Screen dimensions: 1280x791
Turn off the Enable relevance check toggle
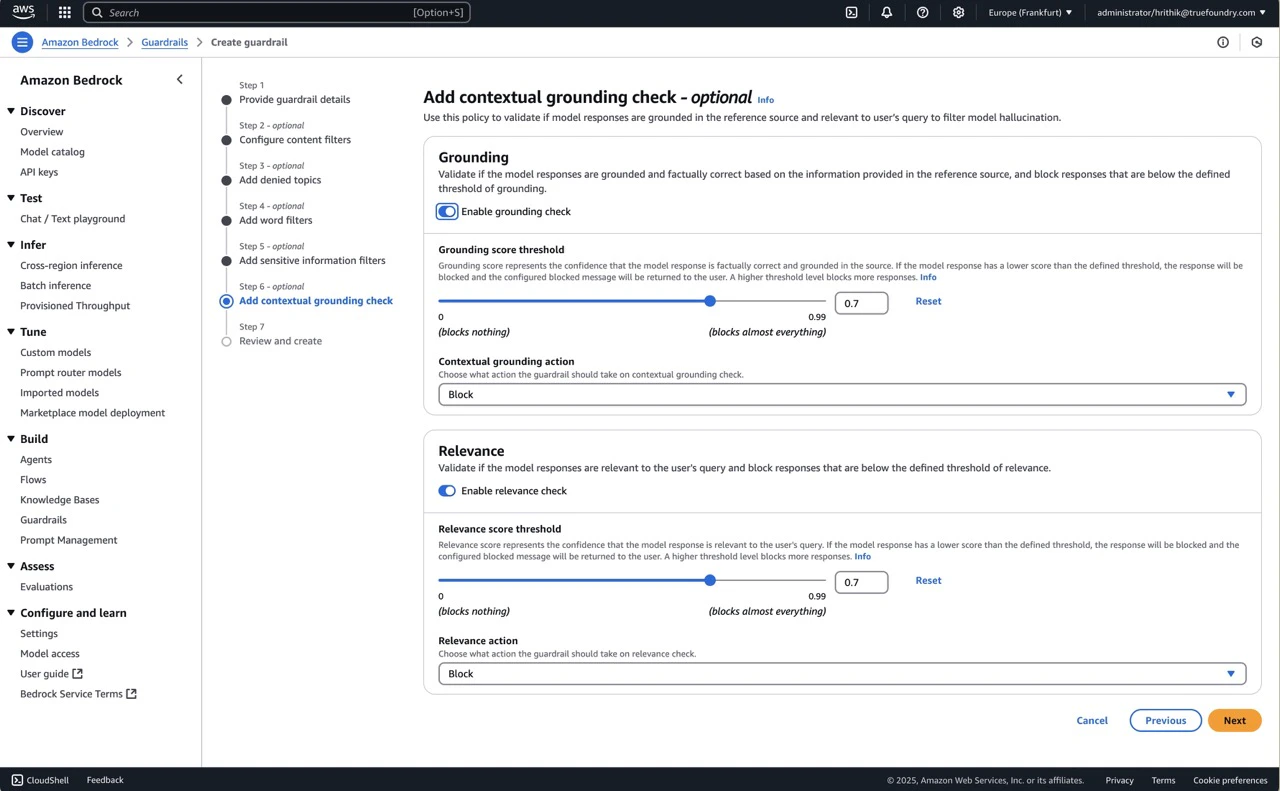(446, 490)
